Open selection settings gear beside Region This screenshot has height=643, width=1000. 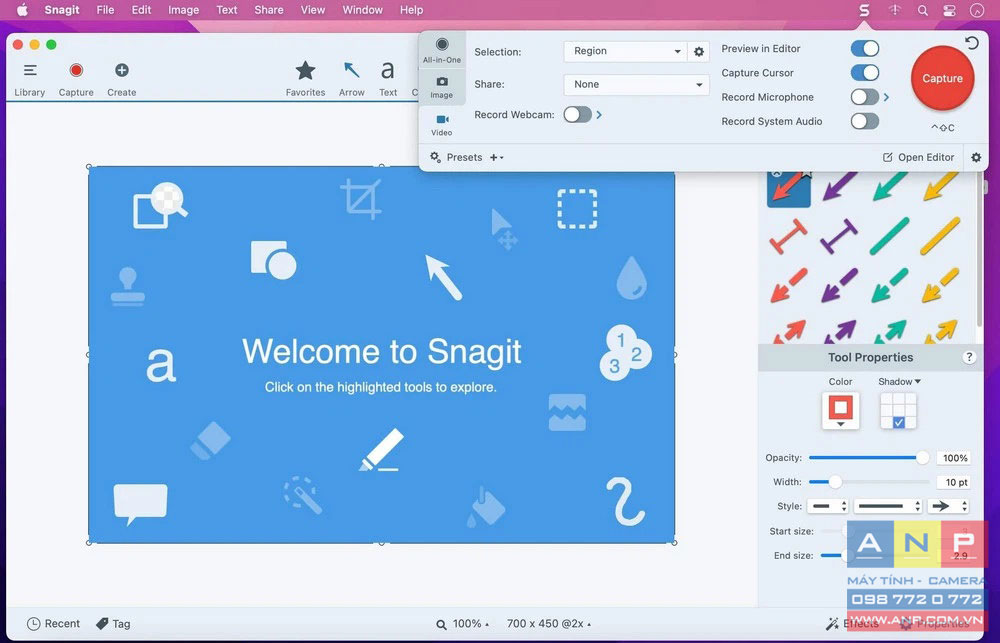(x=699, y=52)
